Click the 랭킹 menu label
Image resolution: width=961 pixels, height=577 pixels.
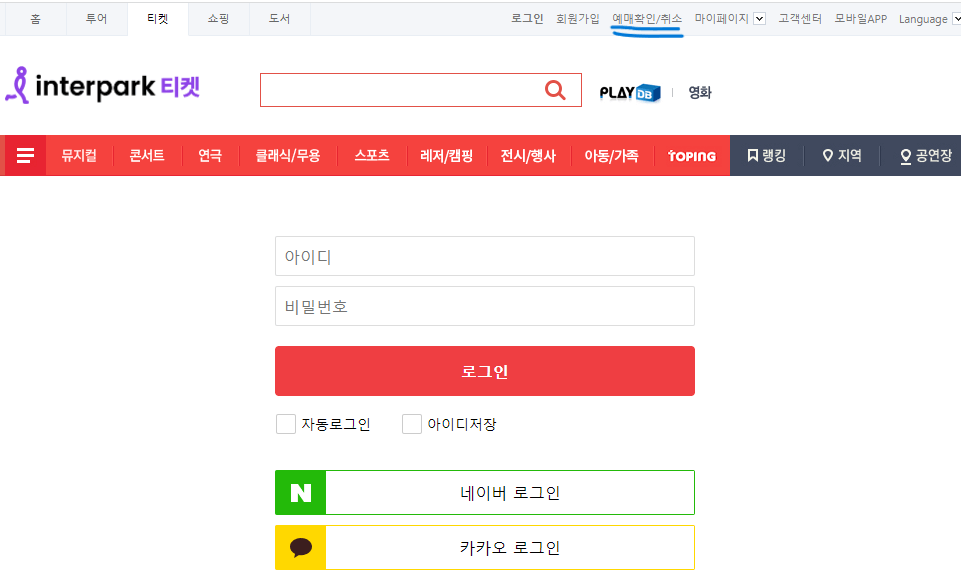click(x=774, y=156)
